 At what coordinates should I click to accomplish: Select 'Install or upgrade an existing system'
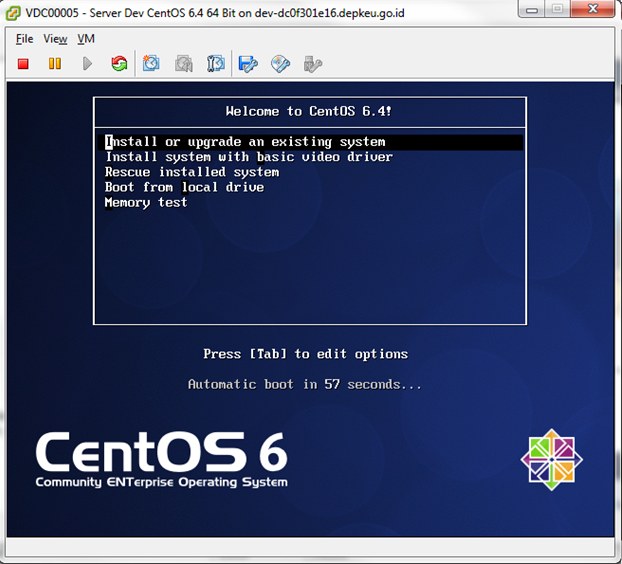point(310,142)
